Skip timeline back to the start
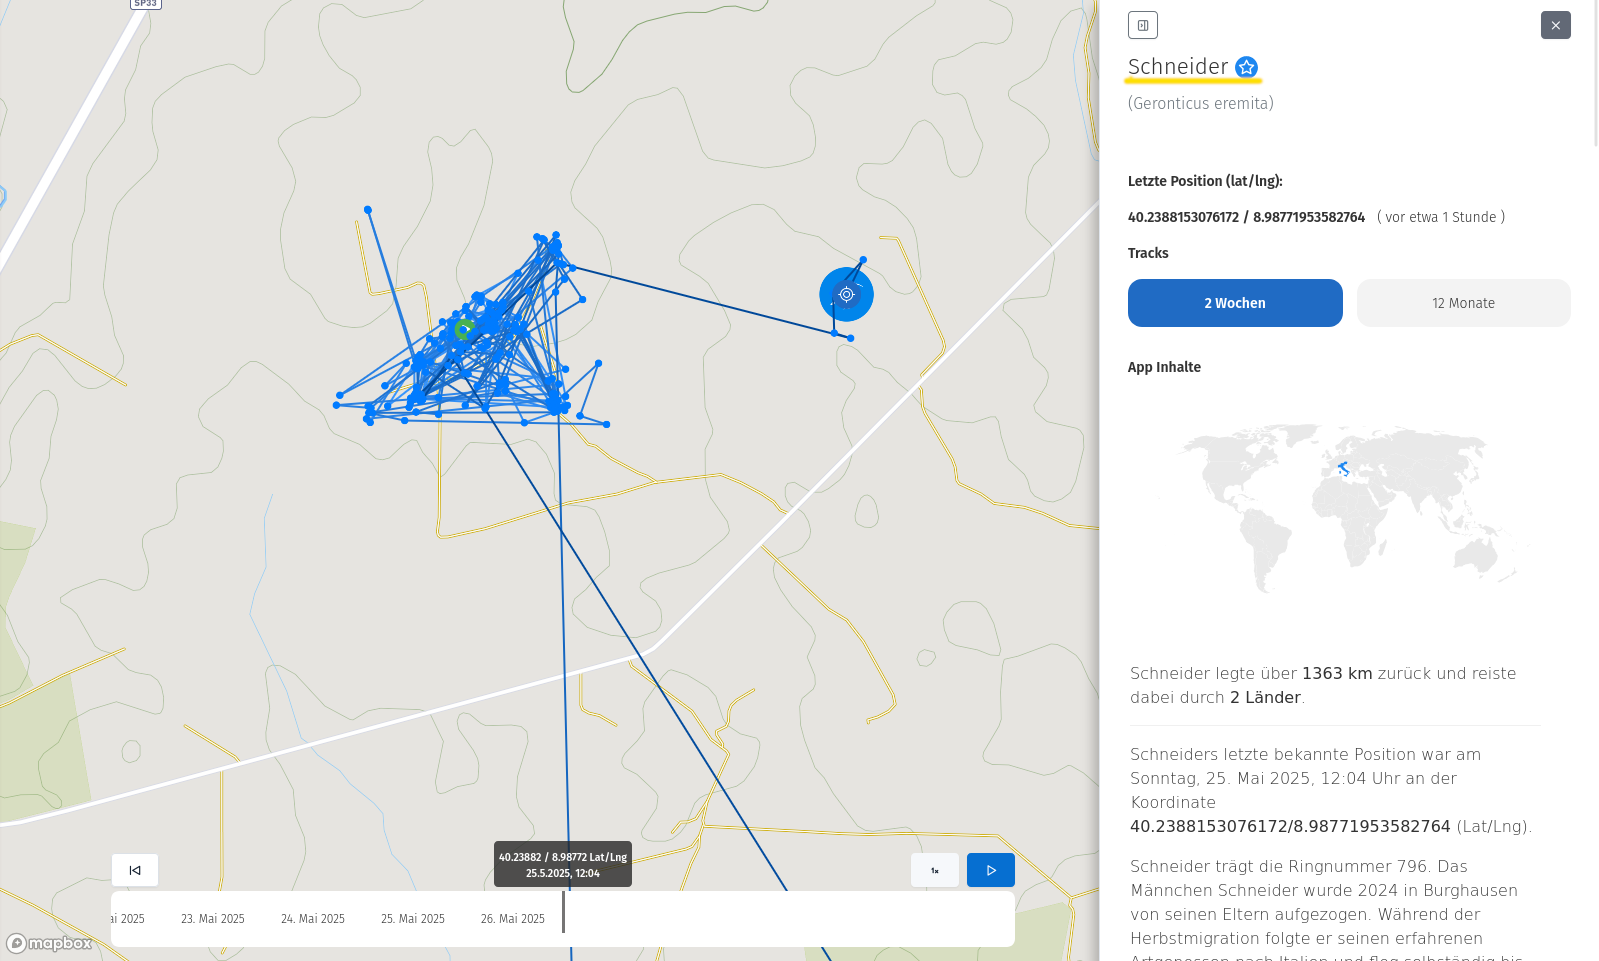The height and width of the screenshot is (961, 1599). coord(135,870)
